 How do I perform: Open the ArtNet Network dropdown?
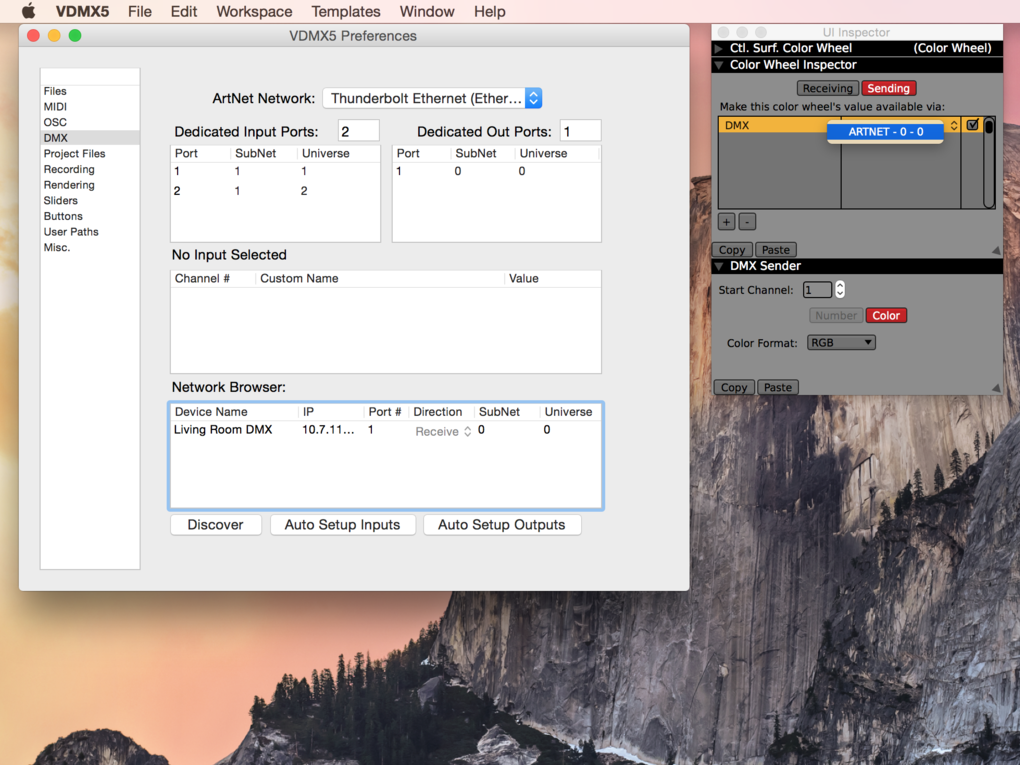pos(432,98)
